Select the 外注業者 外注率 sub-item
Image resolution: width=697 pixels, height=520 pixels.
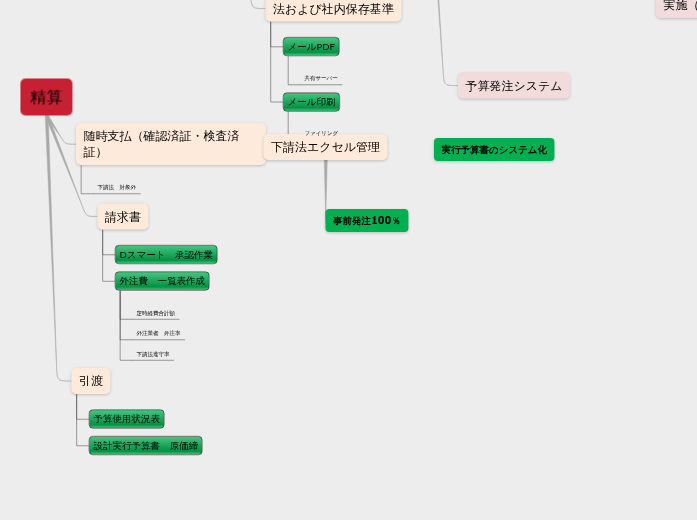click(x=158, y=333)
